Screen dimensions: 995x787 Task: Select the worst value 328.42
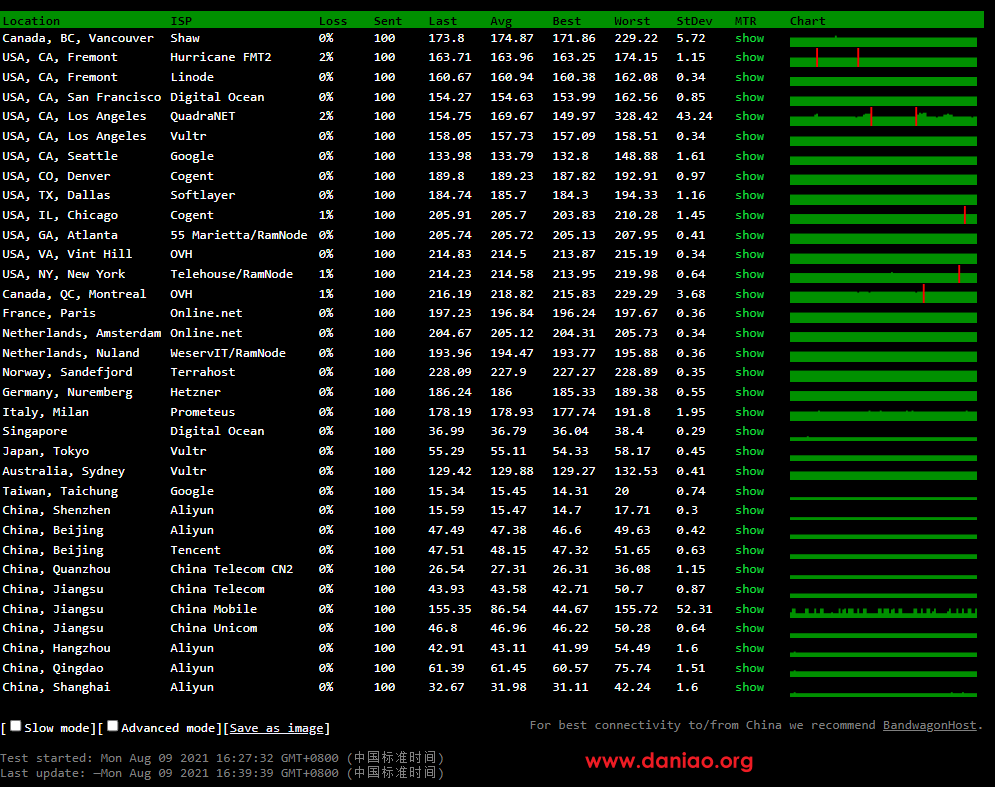(636, 116)
